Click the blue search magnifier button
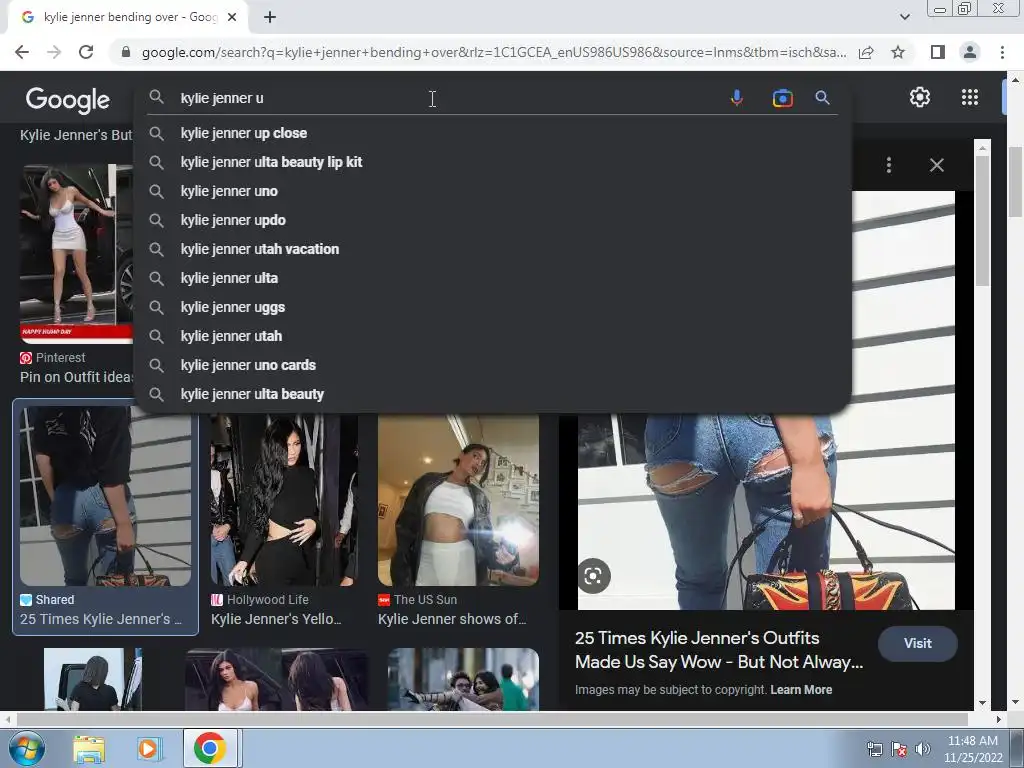This screenshot has height=768, width=1024. click(x=822, y=98)
